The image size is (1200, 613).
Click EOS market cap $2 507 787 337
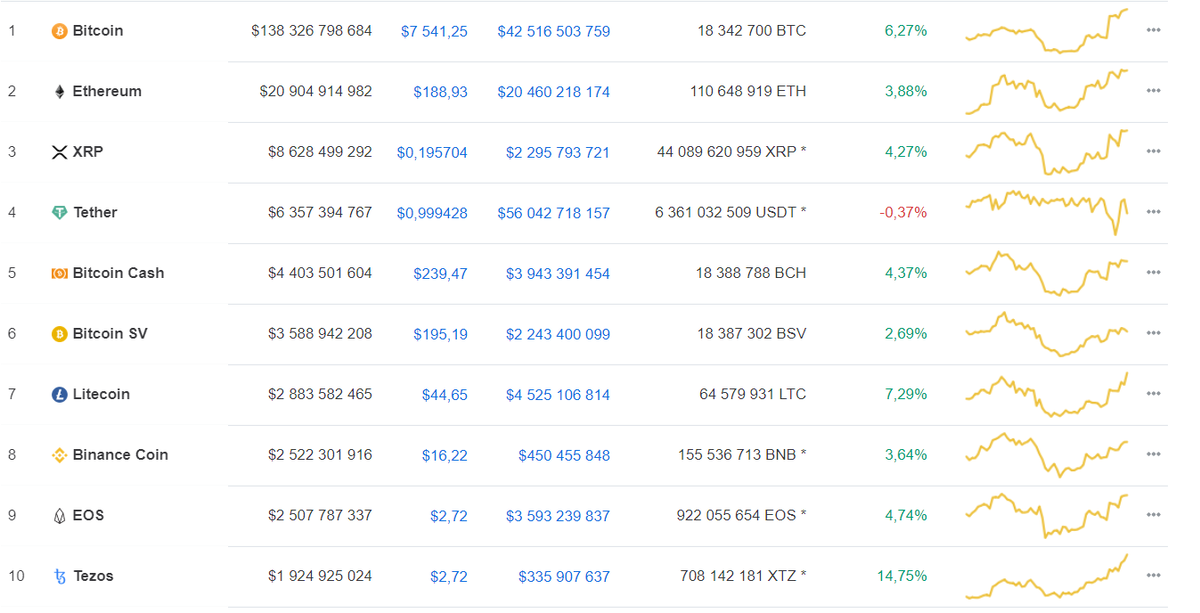click(x=320, y=515)
